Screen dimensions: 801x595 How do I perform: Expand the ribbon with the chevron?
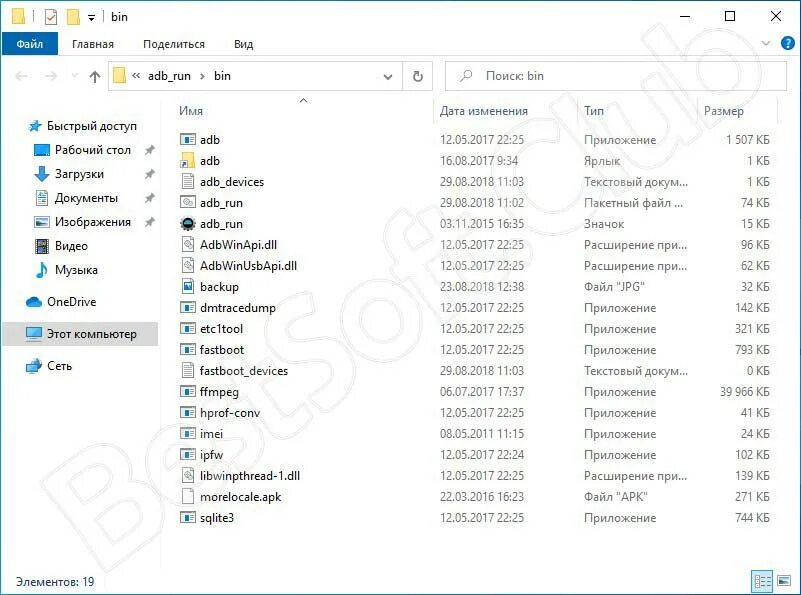point(766,43)
